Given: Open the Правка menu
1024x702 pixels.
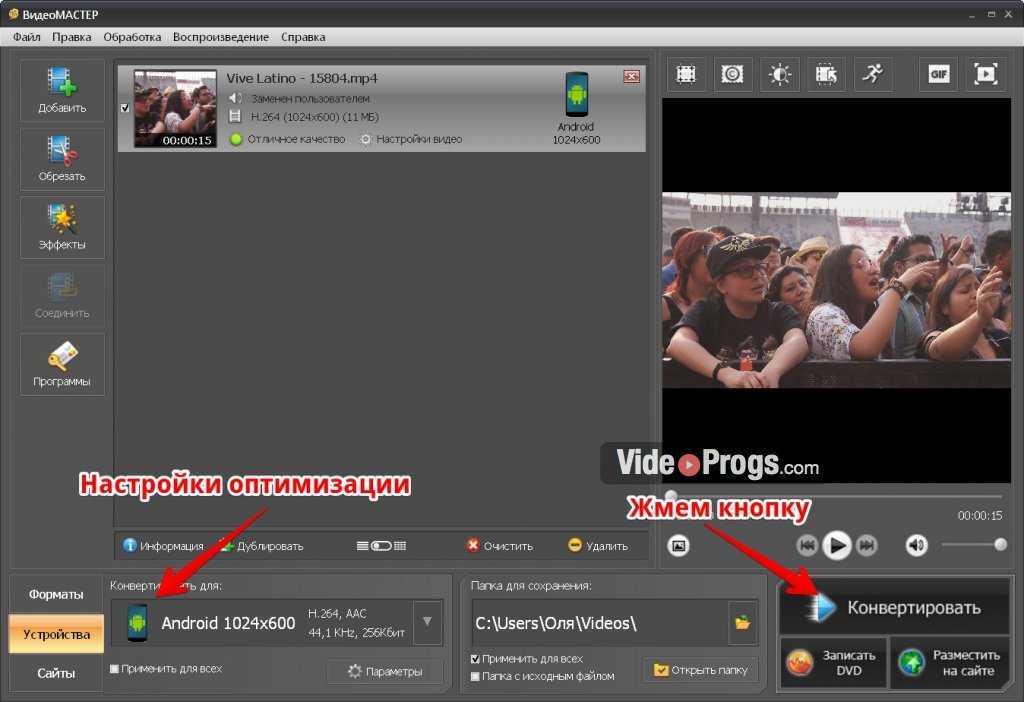Looking at the screenshot, I should pyautogui.click(x=72, y=37).
